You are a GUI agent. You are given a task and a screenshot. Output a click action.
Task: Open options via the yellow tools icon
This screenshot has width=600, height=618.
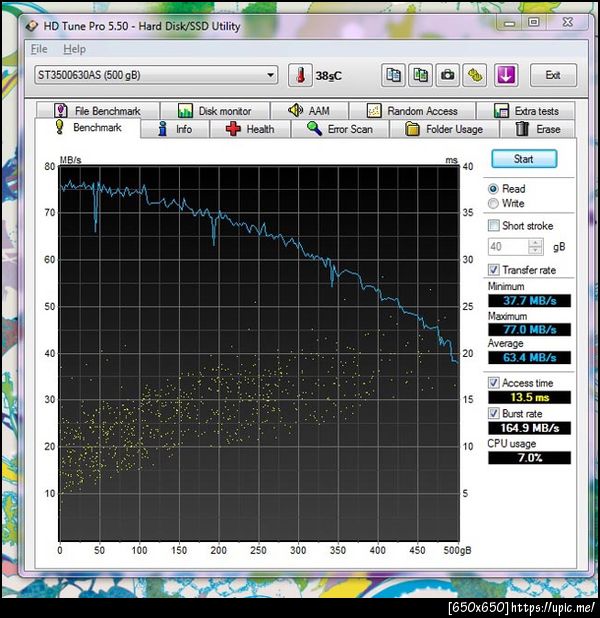474,75
